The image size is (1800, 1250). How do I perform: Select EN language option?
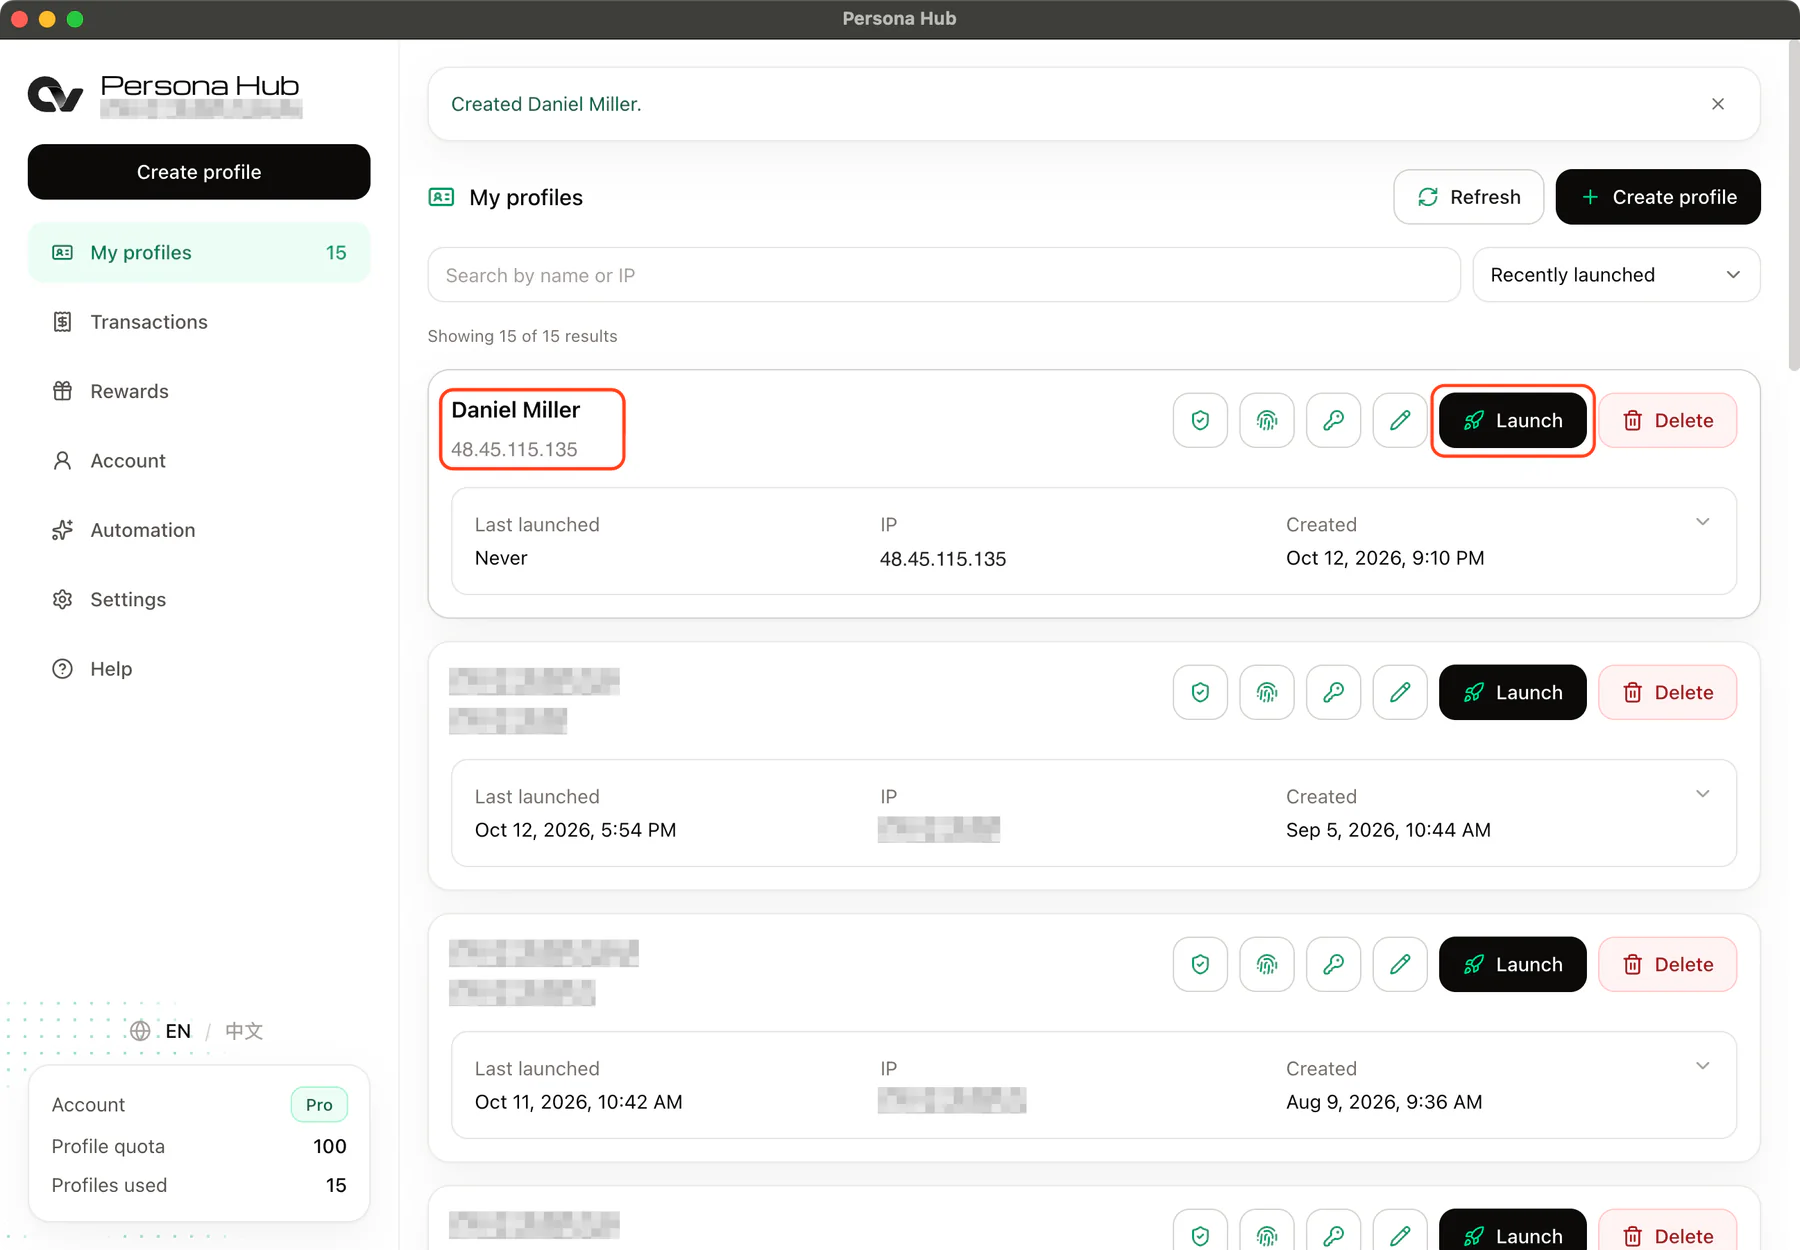(x=178, y=1031)
